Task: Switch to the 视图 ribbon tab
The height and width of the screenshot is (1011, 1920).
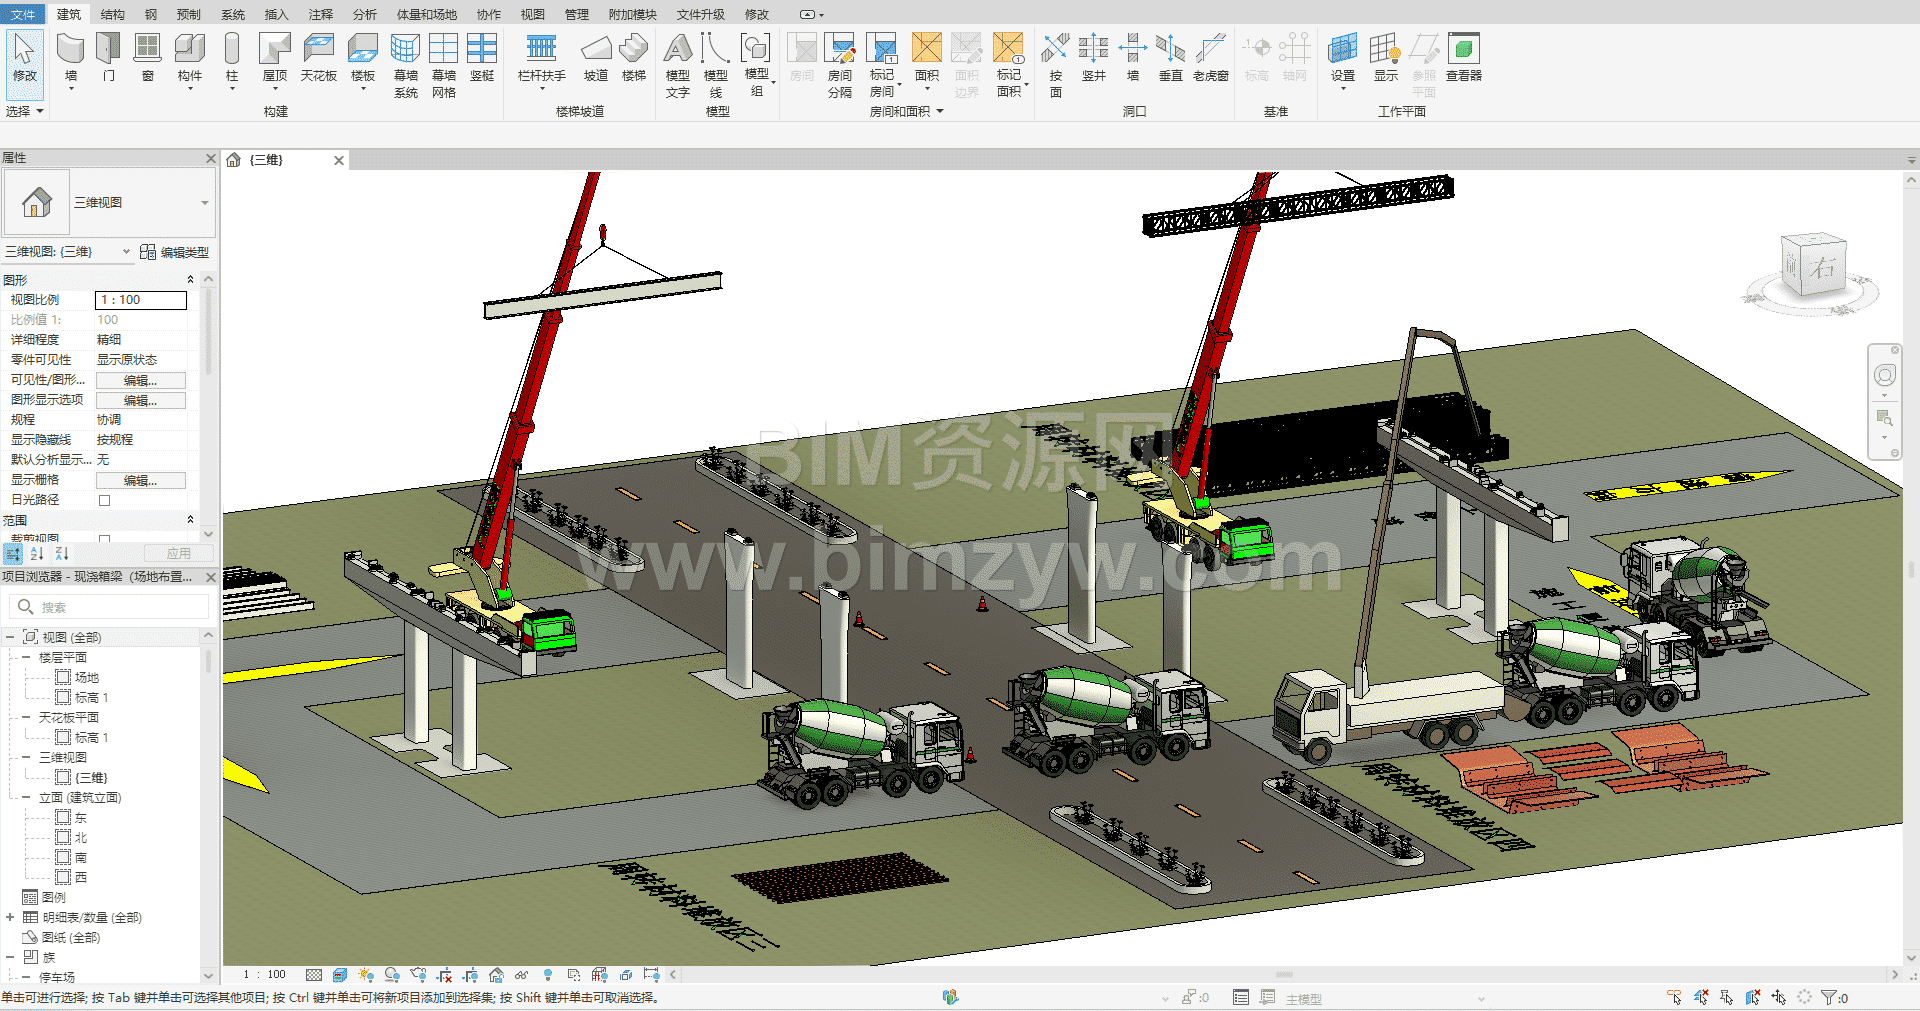Action: (532, 14)
